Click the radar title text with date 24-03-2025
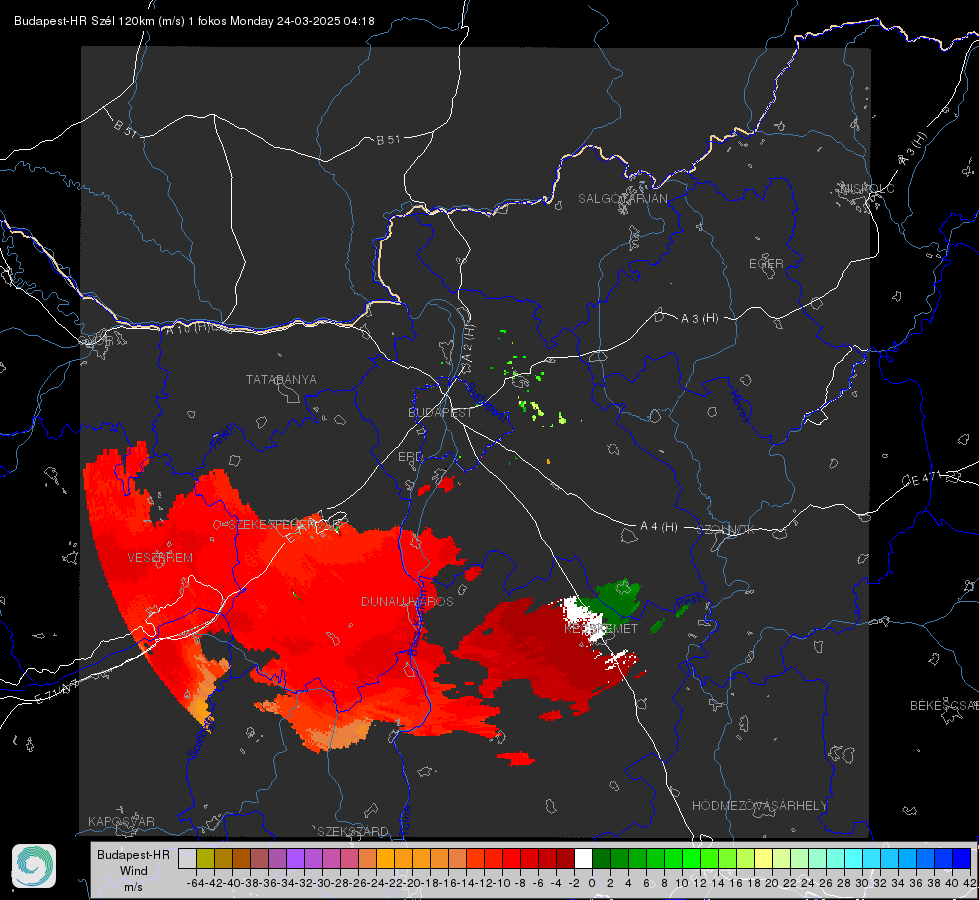The width and height of the screenshot is (979, 900). pos(194,21)
